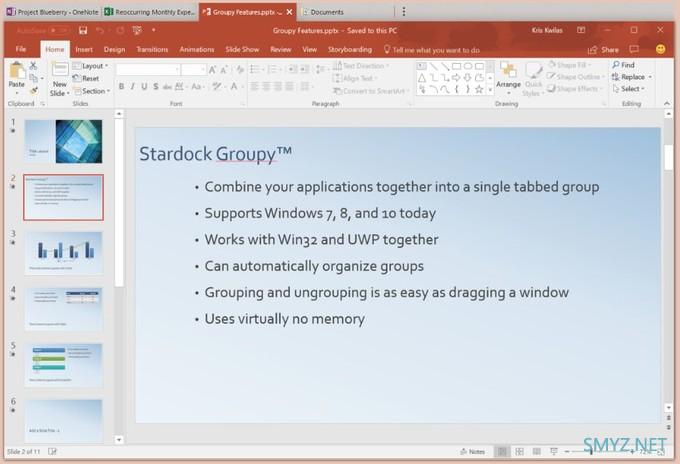Click the Cut scissors icon
This screenshot has width=680, height=464.
[33, 65]
